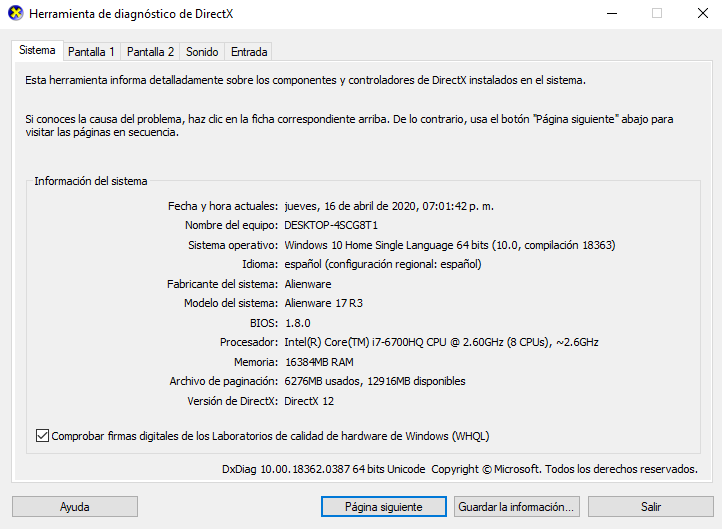722x529 pixels.
Task: Select the date value 'jueves, 16 de abril de 2020'
Action: coord(350,206)
